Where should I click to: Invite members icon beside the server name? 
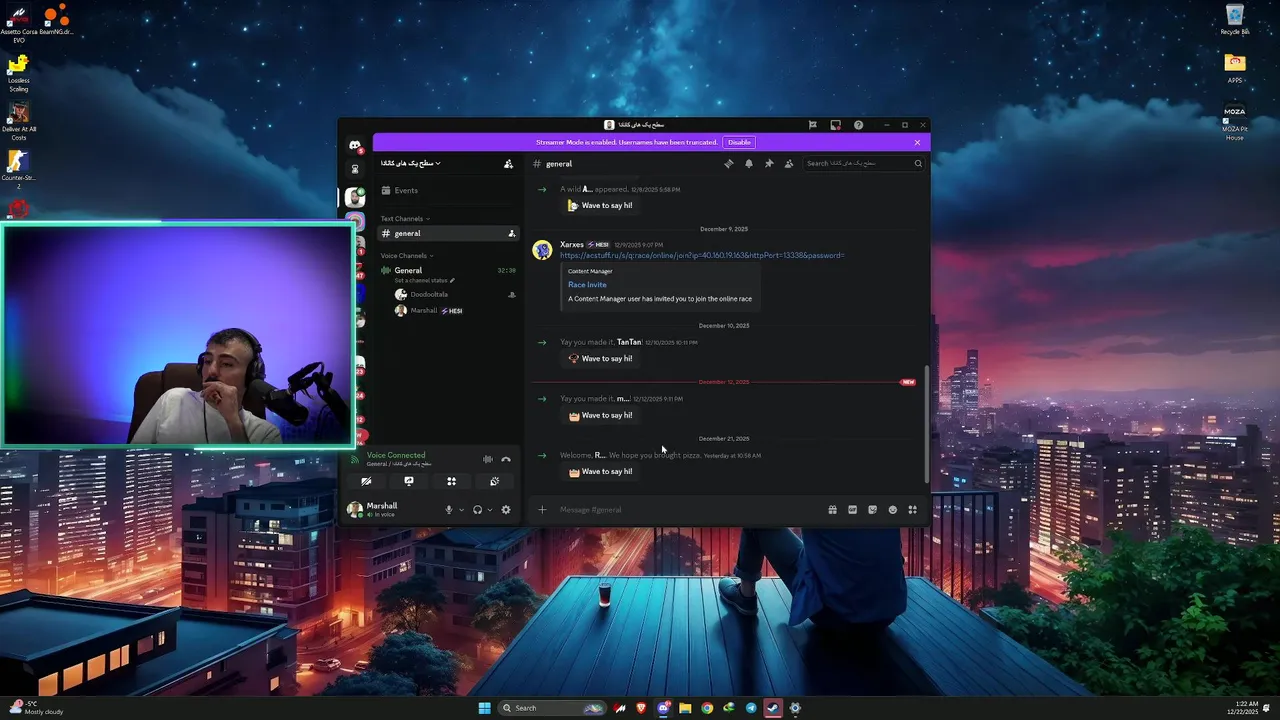508,163
